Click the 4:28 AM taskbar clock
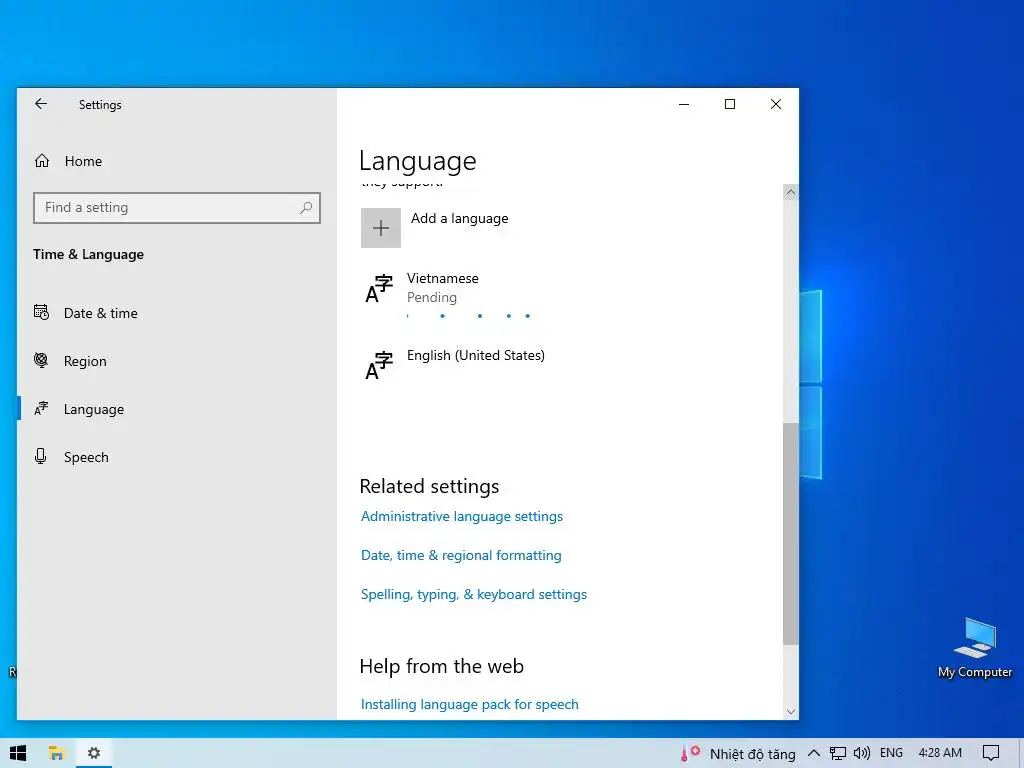Image resolution: width=1024 pixels, height=768 pixels. [940, 753]
